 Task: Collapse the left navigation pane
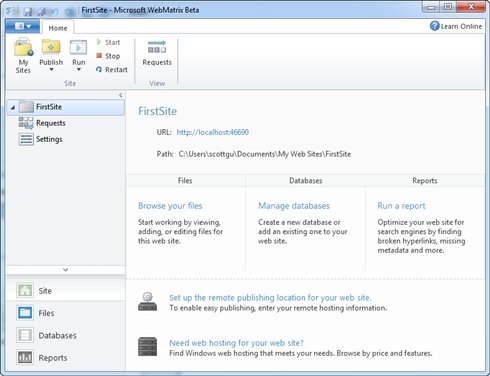tap(121, 95)
